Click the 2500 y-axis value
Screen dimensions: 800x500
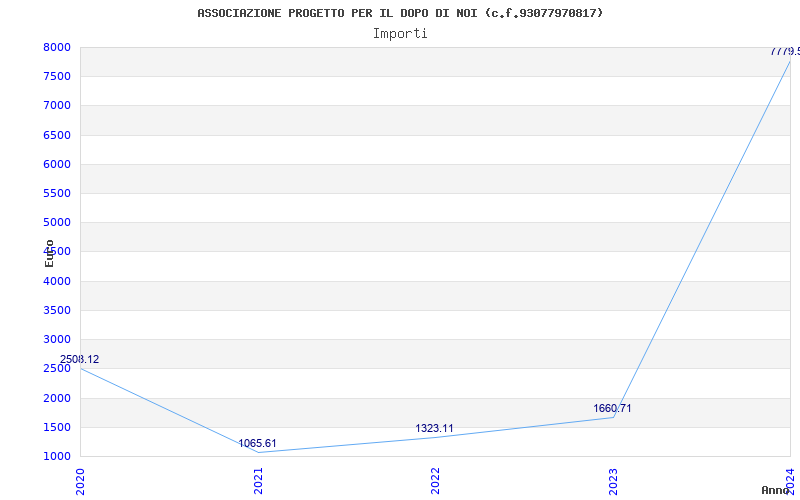coord(57,368)
